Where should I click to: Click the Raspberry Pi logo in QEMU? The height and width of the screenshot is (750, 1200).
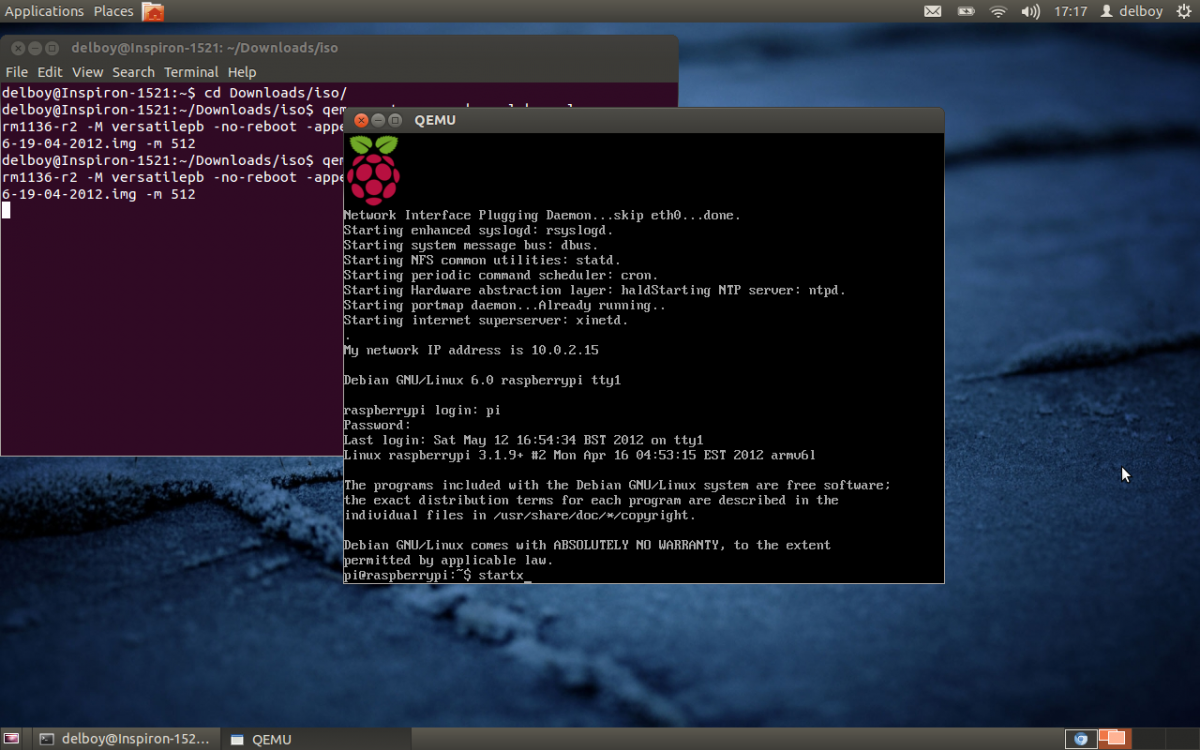[x=374, y=170]
